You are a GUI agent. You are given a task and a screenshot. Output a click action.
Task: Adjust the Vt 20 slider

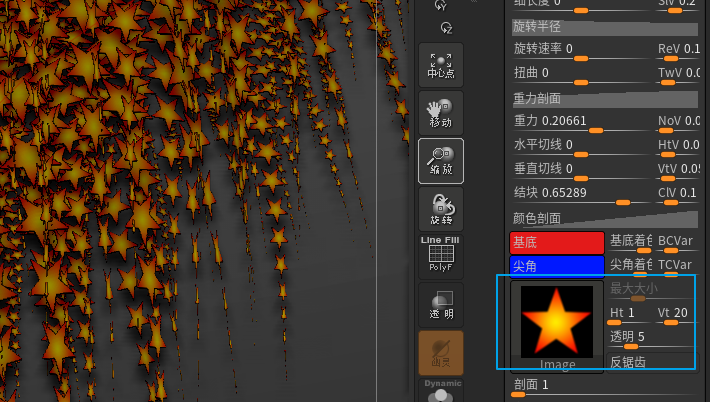pyautogui.click(x=676, y=315)
